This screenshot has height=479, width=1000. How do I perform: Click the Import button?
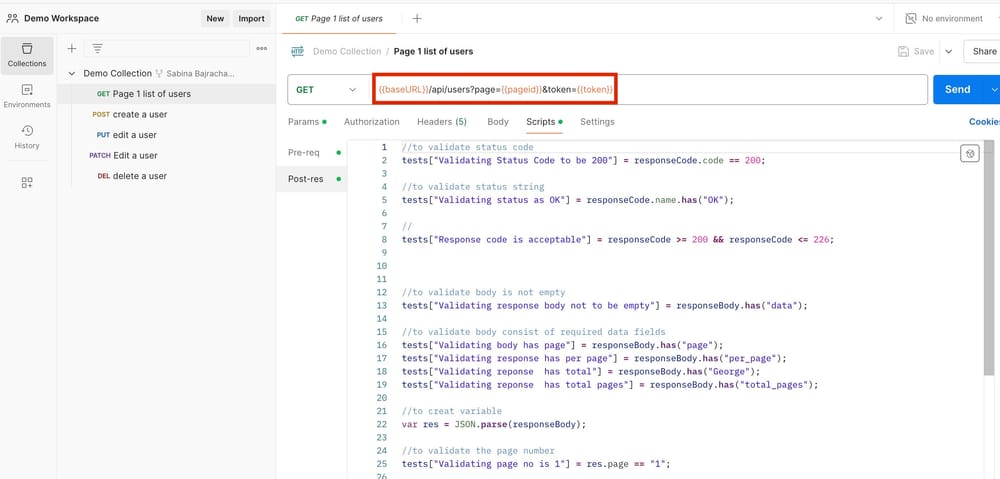[x=251, y=18]
